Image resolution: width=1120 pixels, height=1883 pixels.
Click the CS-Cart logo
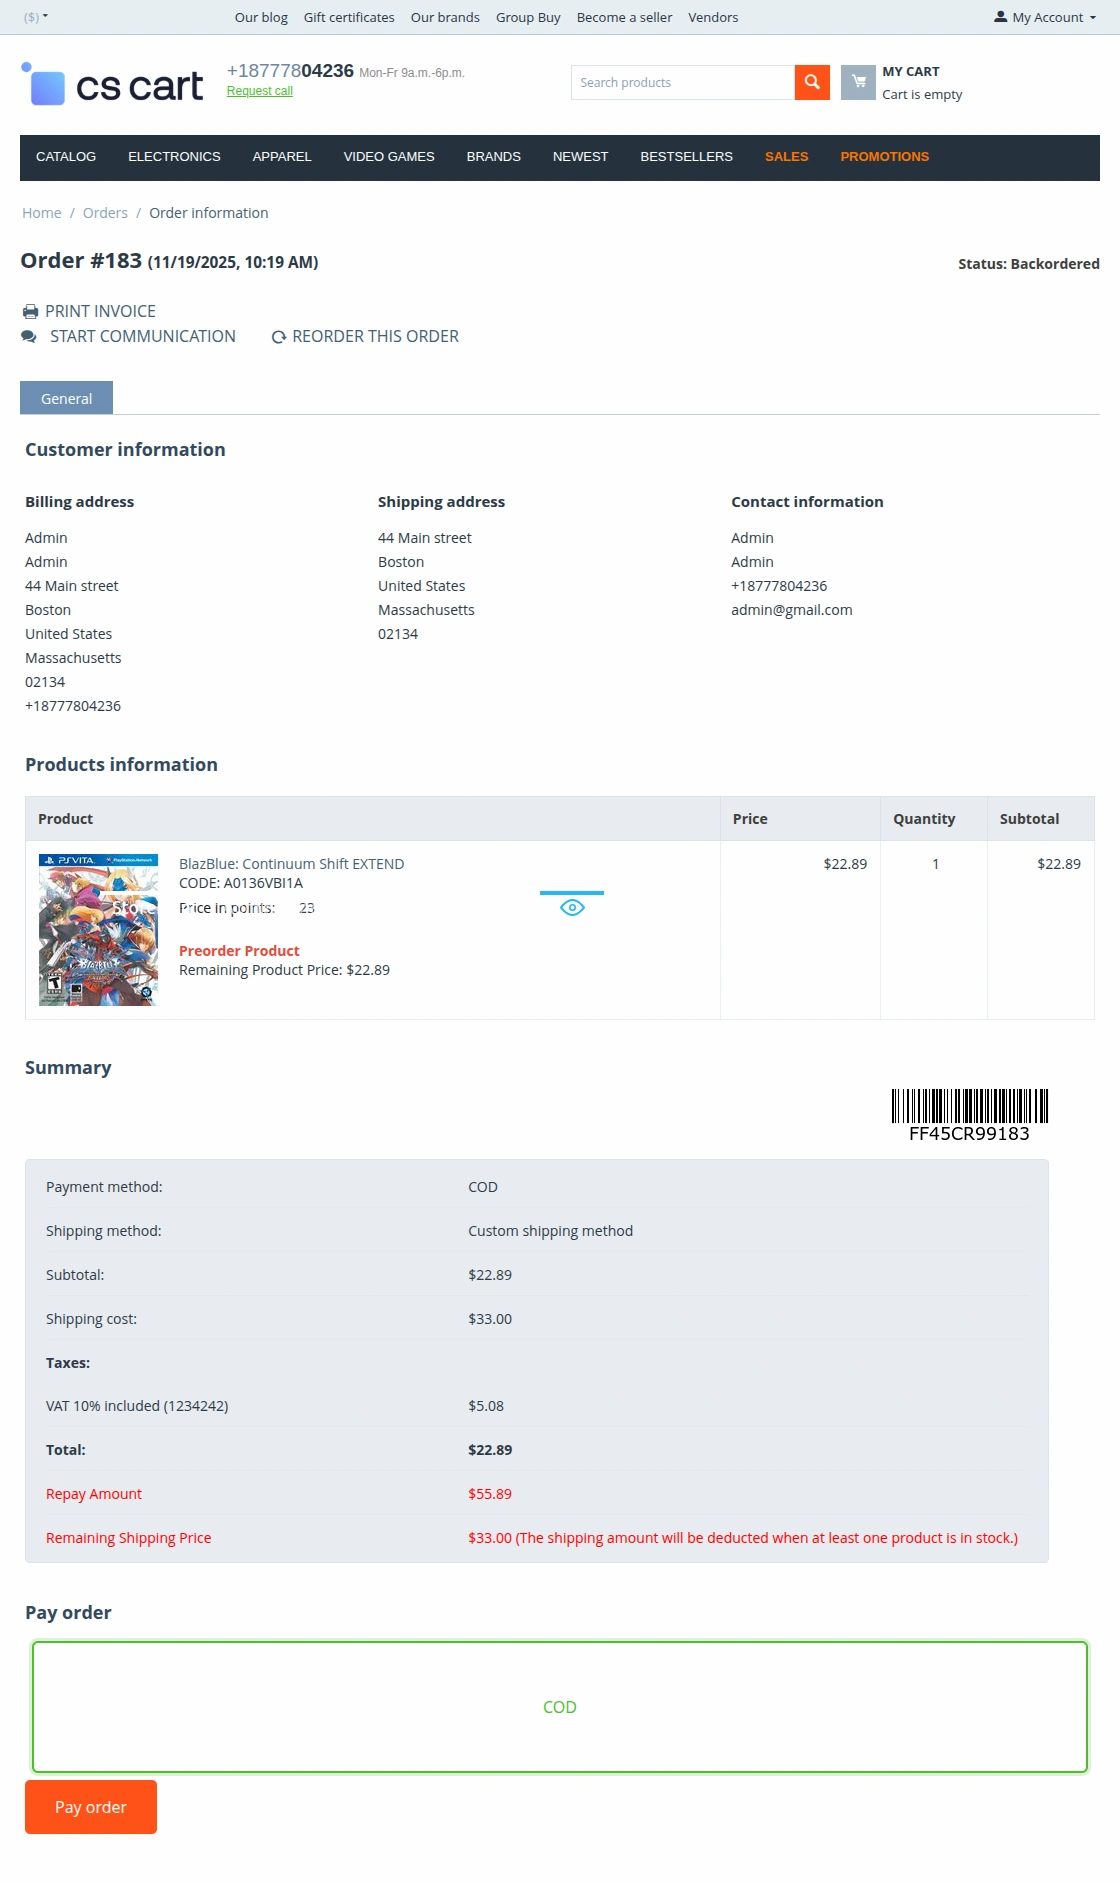click(112, 85)
